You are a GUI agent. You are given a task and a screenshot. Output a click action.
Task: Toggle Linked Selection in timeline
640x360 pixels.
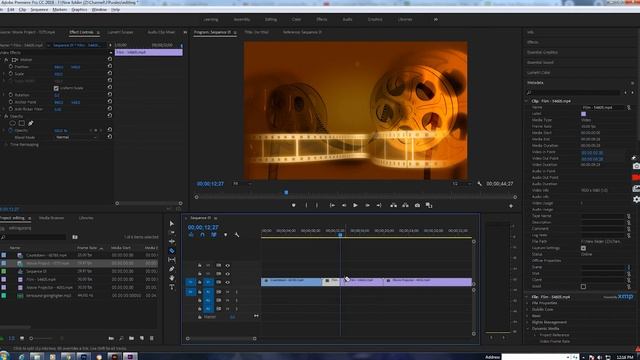(214, 235)
